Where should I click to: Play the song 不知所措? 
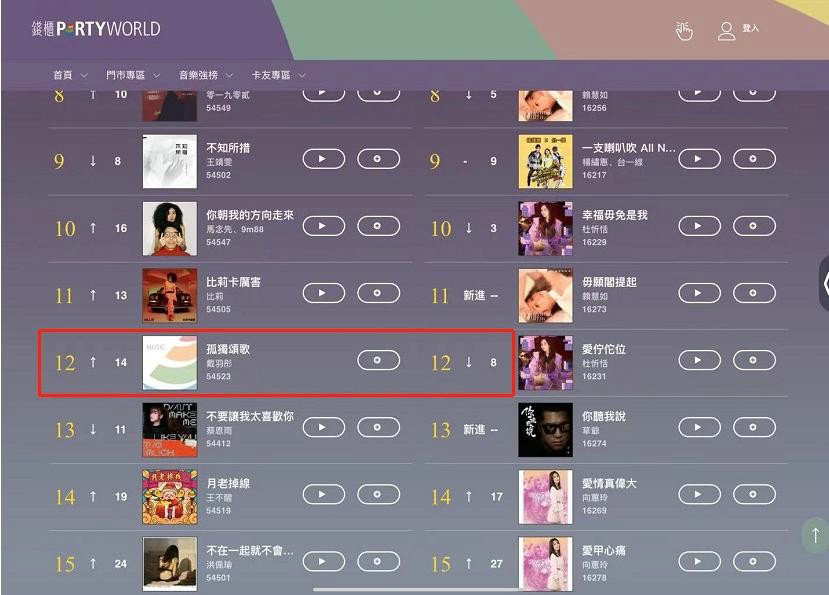tap(324, 159)
